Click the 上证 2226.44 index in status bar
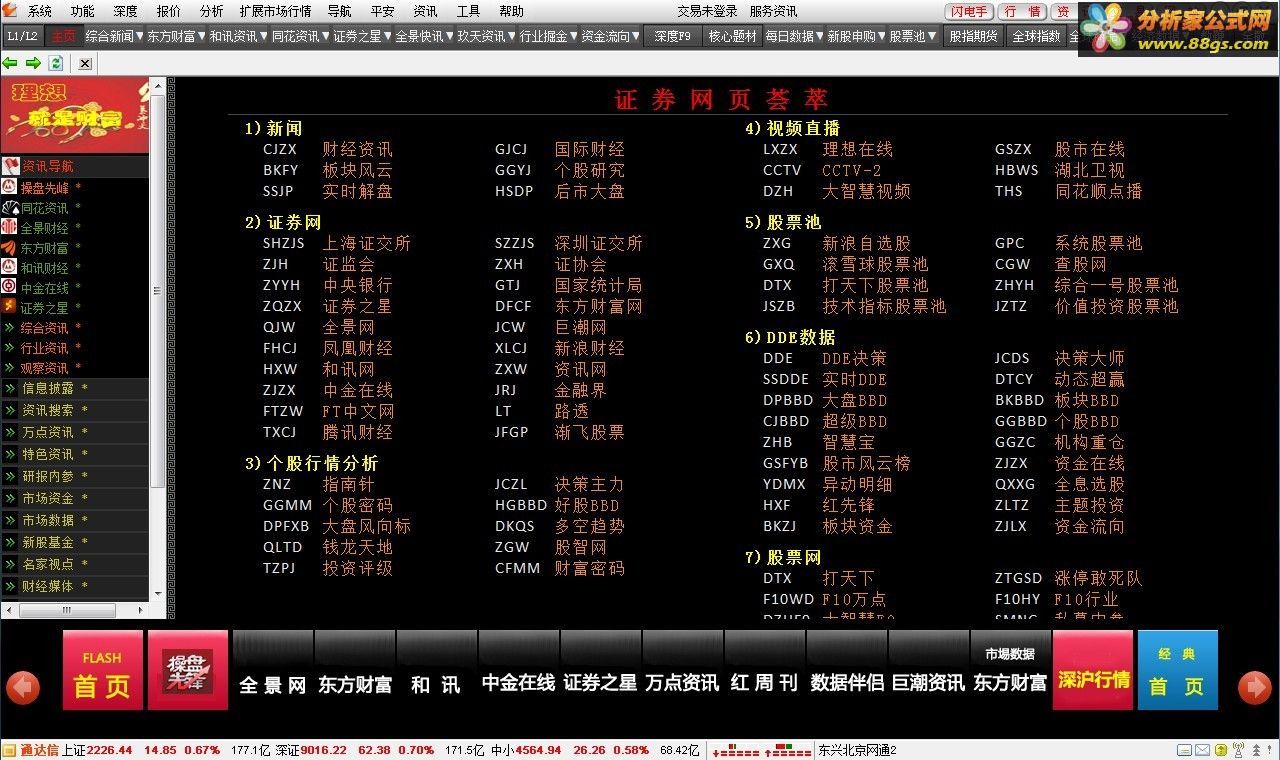The height and width of the screenshot is (760, 1280). coord(97,750)
